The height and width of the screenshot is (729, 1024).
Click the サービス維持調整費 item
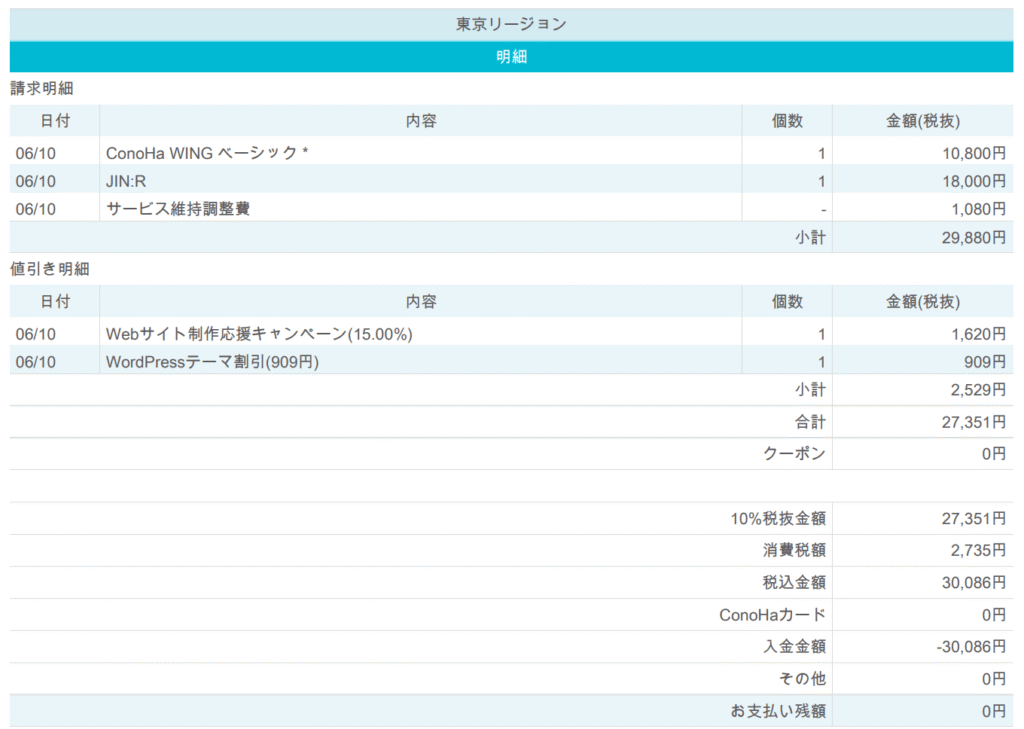point(178,209)
